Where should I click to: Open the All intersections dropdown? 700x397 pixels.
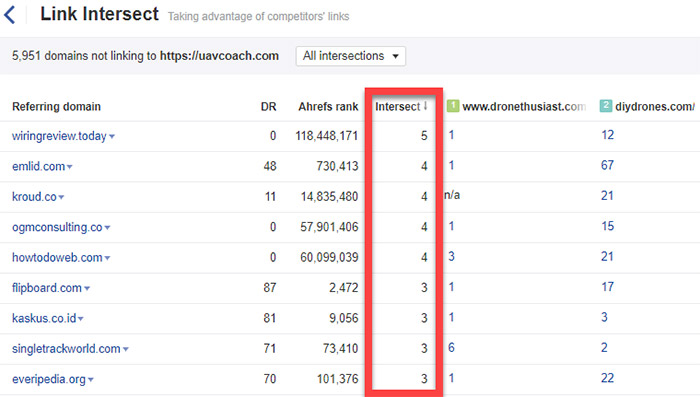[x=350, y=56]
